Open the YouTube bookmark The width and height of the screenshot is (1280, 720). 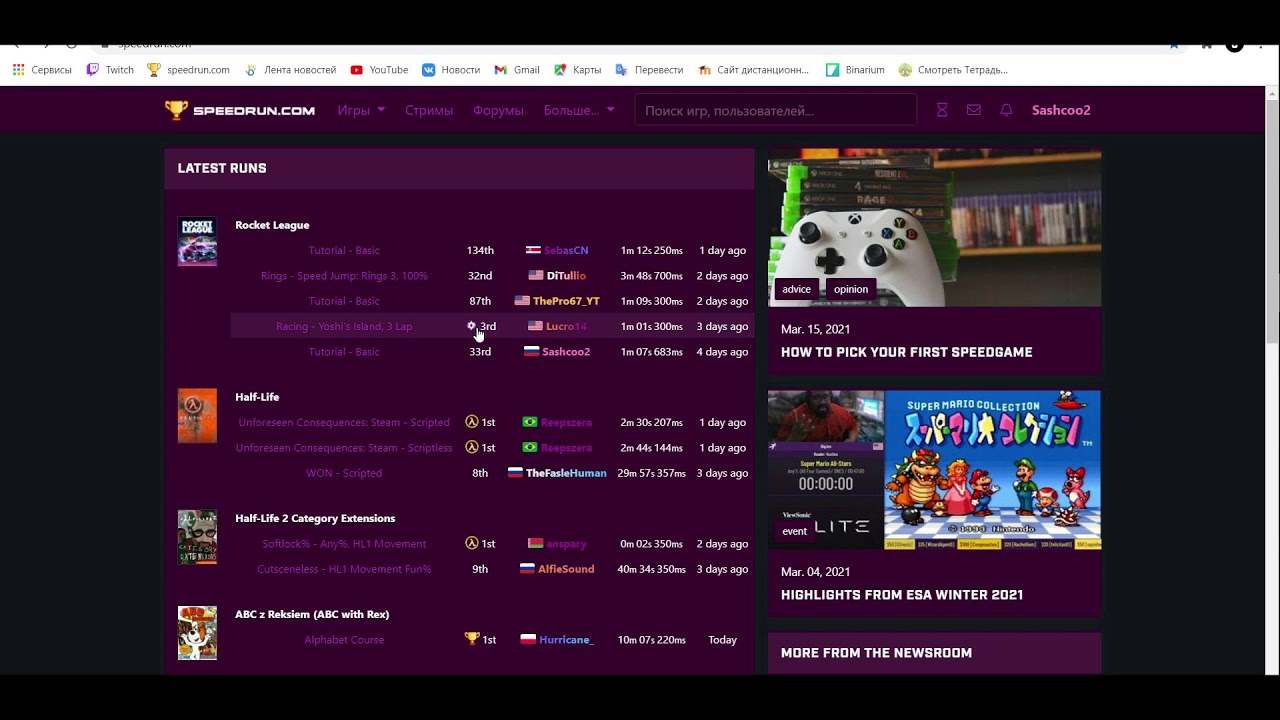[x=379, y=70]
